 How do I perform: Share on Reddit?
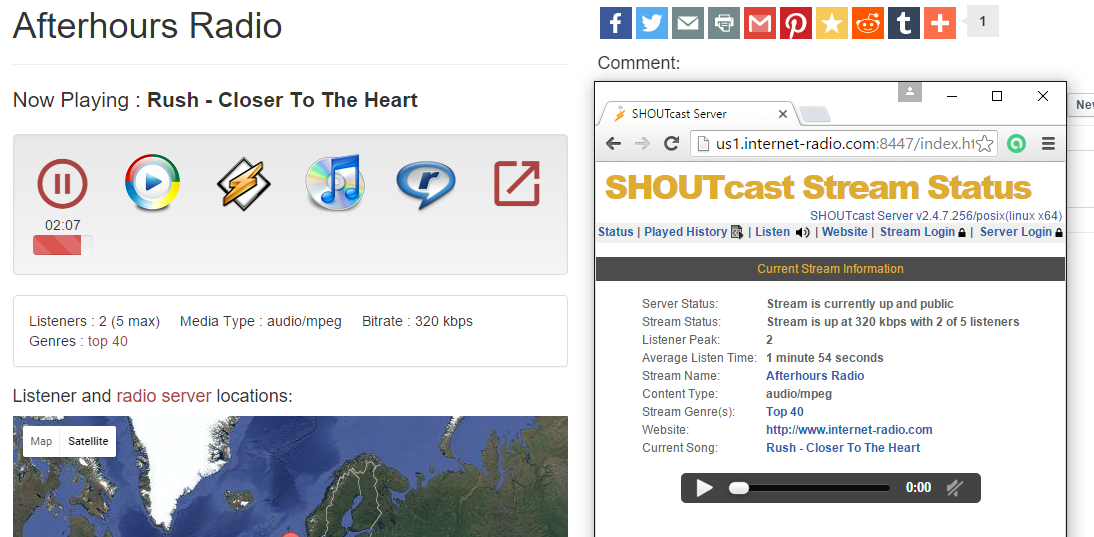pyautogui.click(x=868, y=23)
